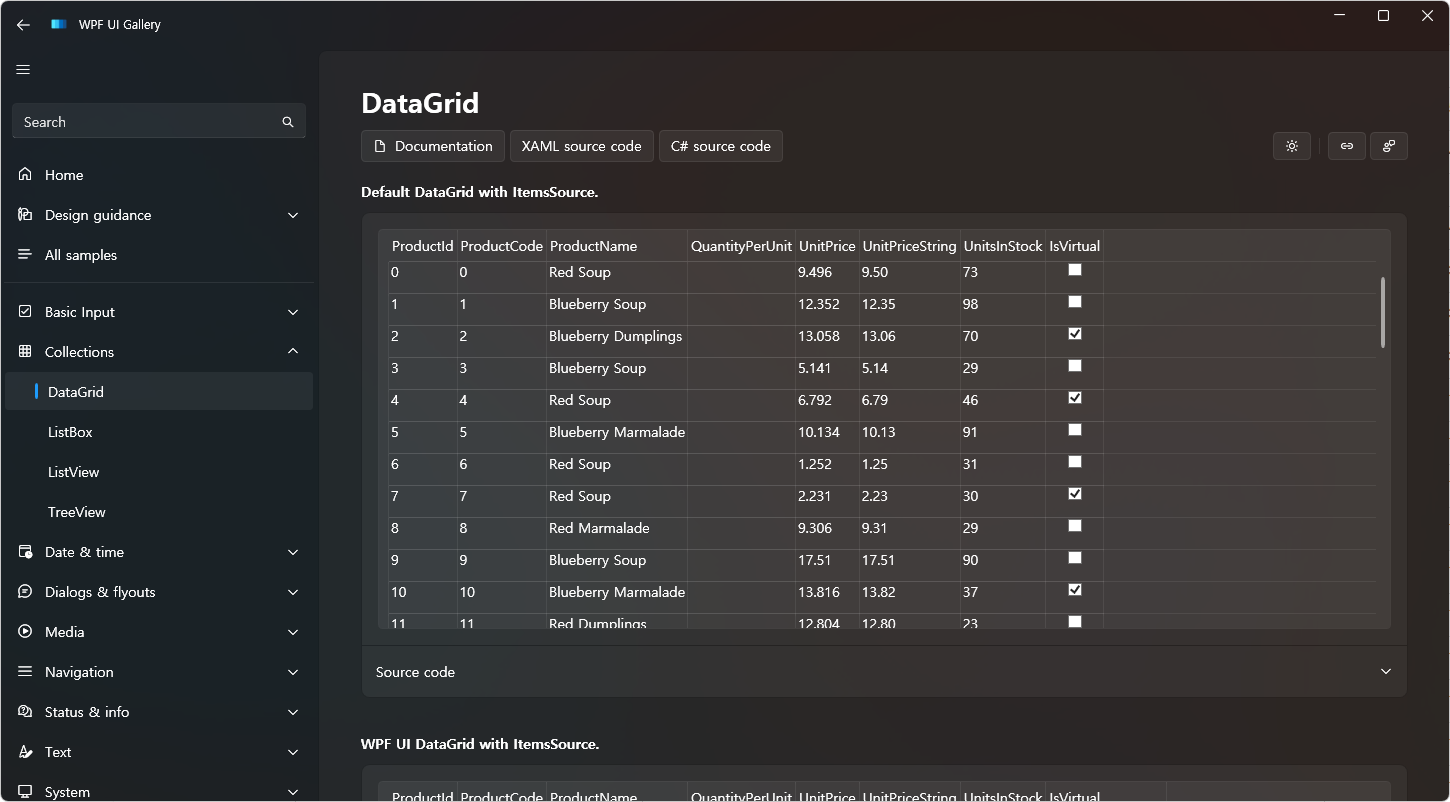Open ListBox page in sidebar
The width and height of the screenshot is (1450, 802).
159,432
